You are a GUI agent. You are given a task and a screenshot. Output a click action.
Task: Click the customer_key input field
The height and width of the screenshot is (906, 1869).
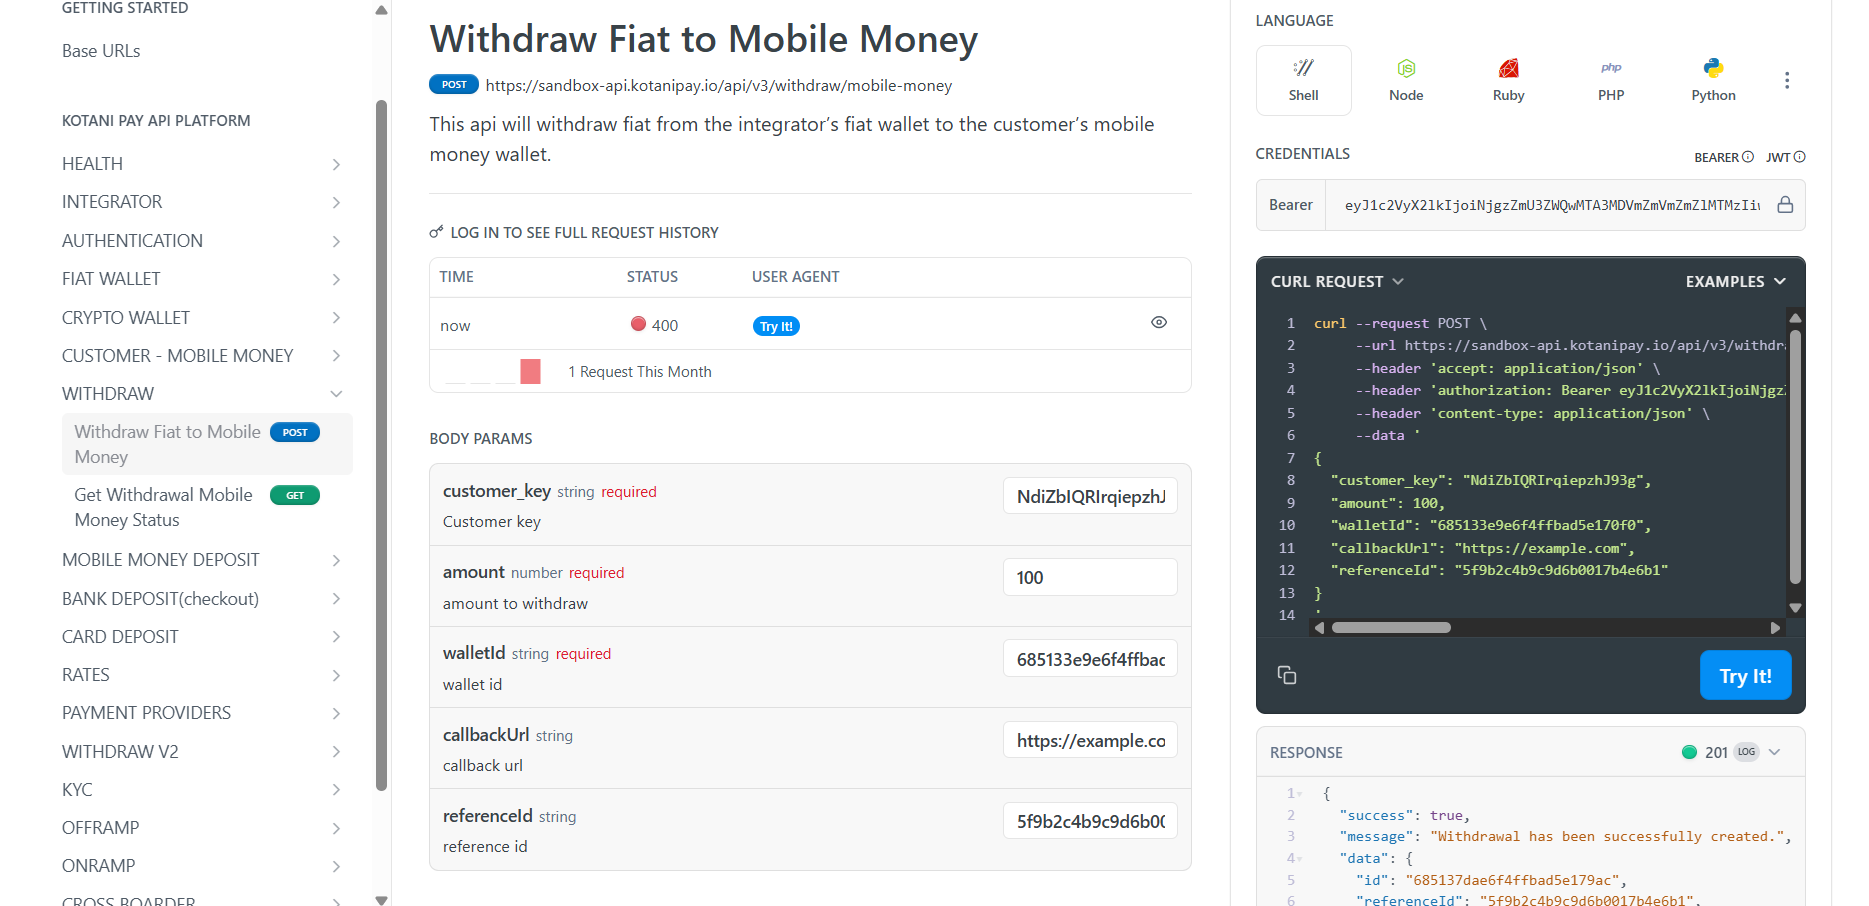(1090, 496)
